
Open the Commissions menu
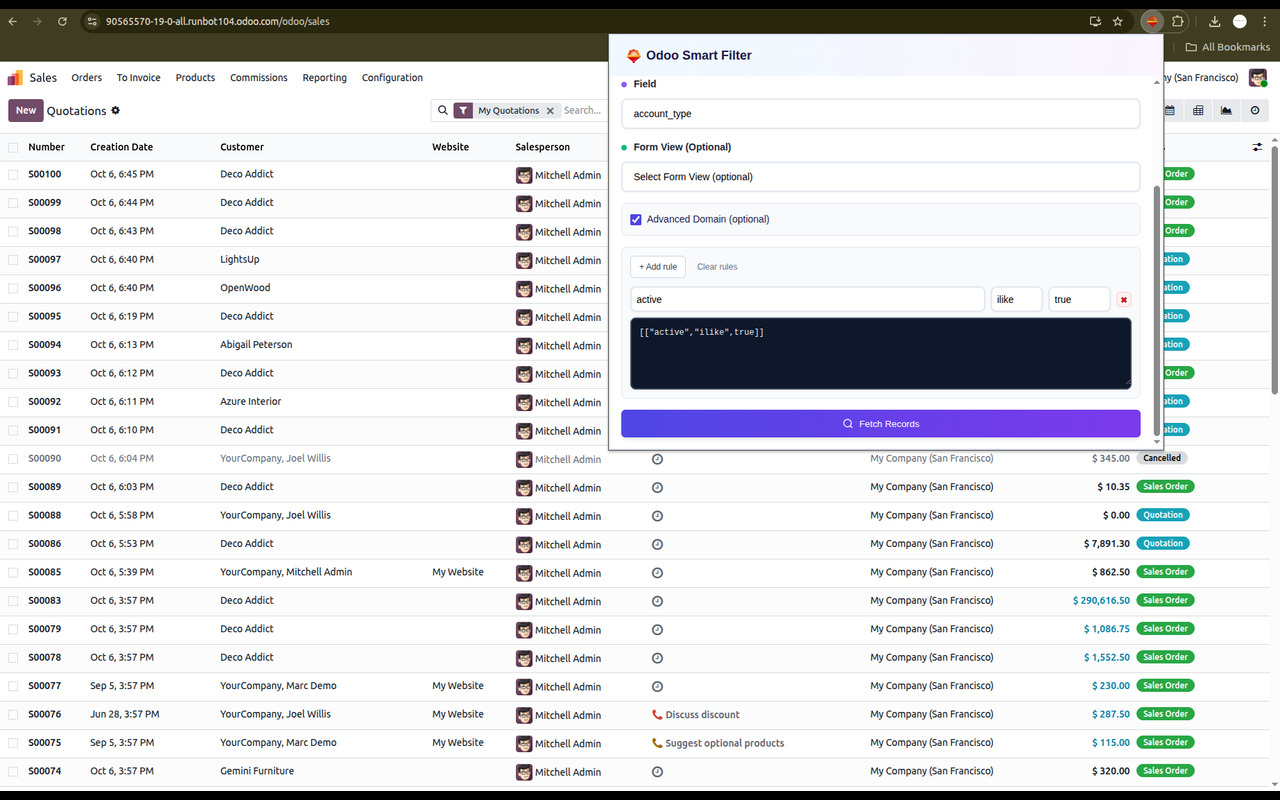[259, 78]
